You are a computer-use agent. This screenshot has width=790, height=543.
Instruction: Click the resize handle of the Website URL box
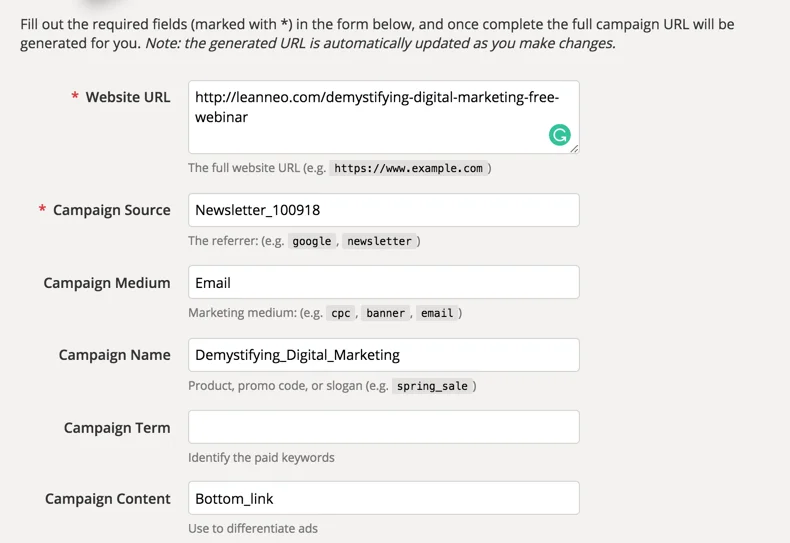click(x=574, y=149)
